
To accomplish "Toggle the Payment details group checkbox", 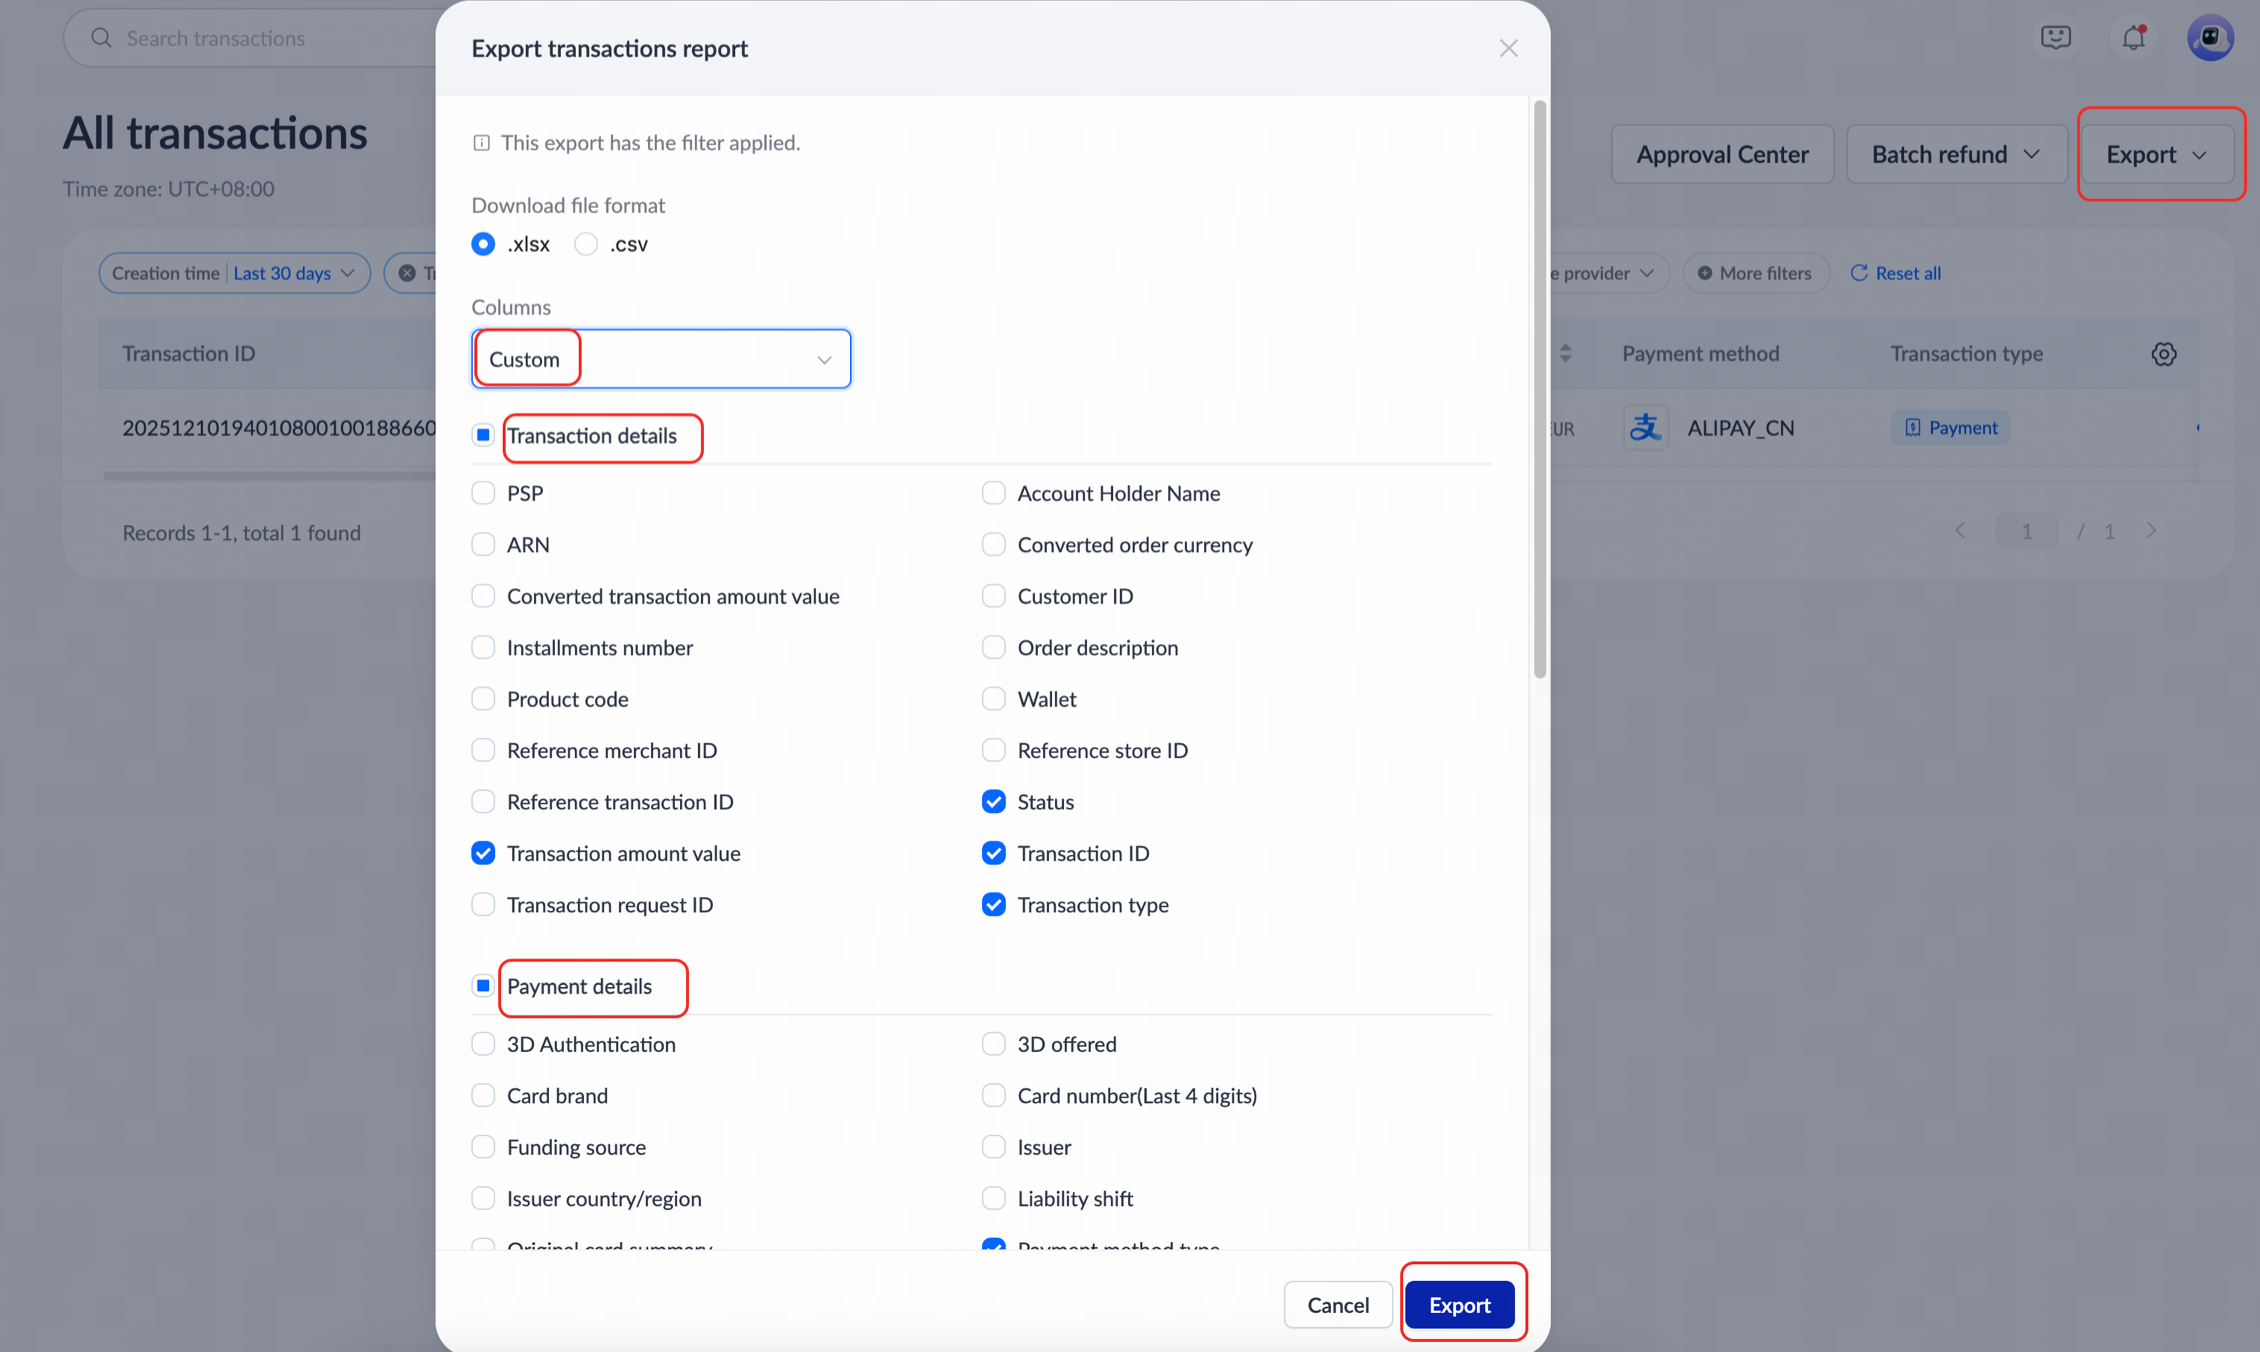I will [x=483, y=986].
